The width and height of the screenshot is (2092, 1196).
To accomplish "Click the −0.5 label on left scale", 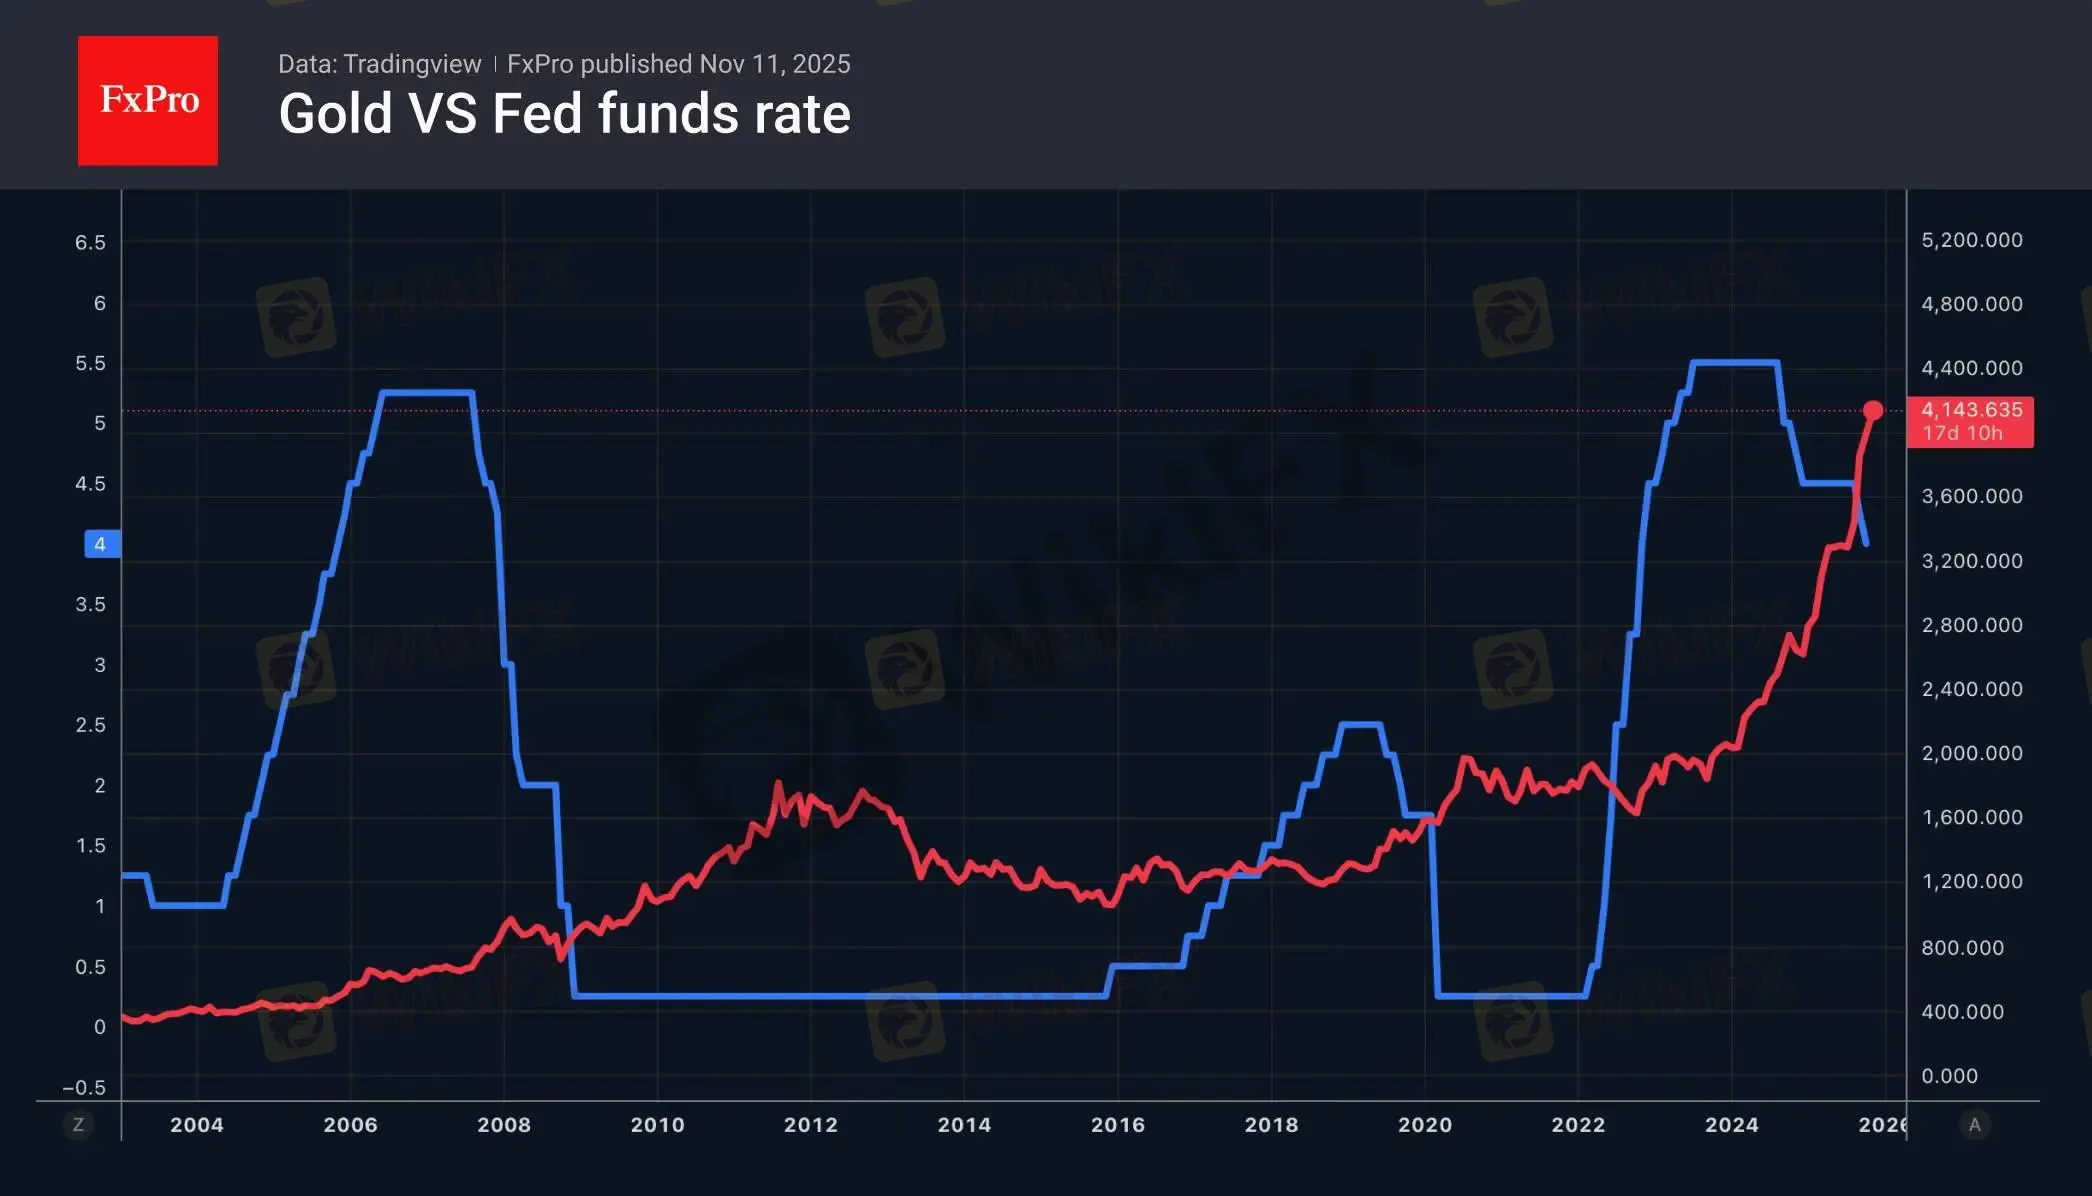I will [84, 1088].
